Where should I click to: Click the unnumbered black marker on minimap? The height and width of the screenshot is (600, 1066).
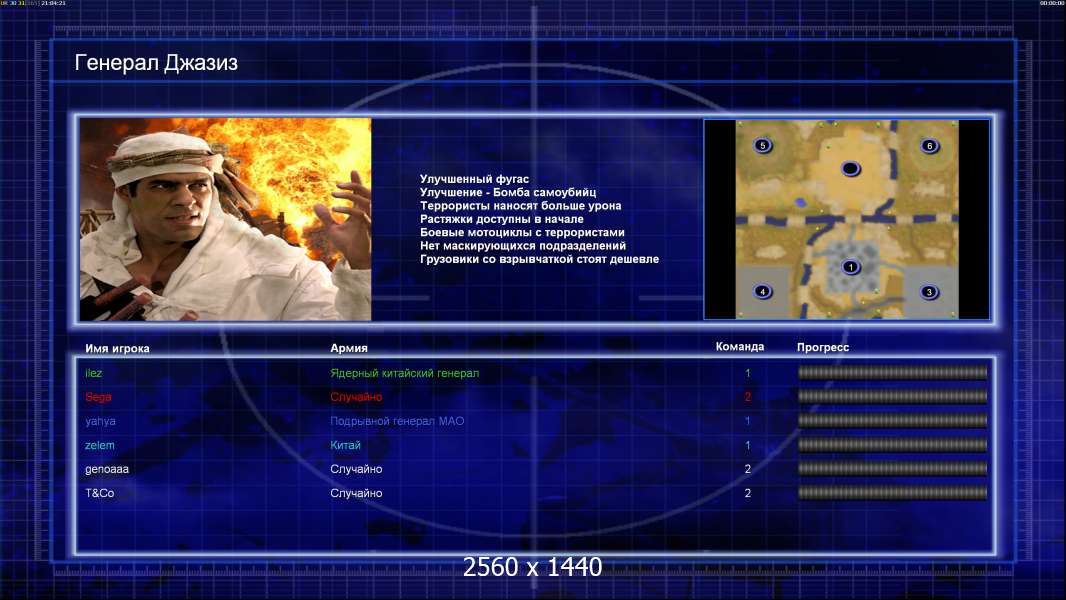click(x=850, y=169)
